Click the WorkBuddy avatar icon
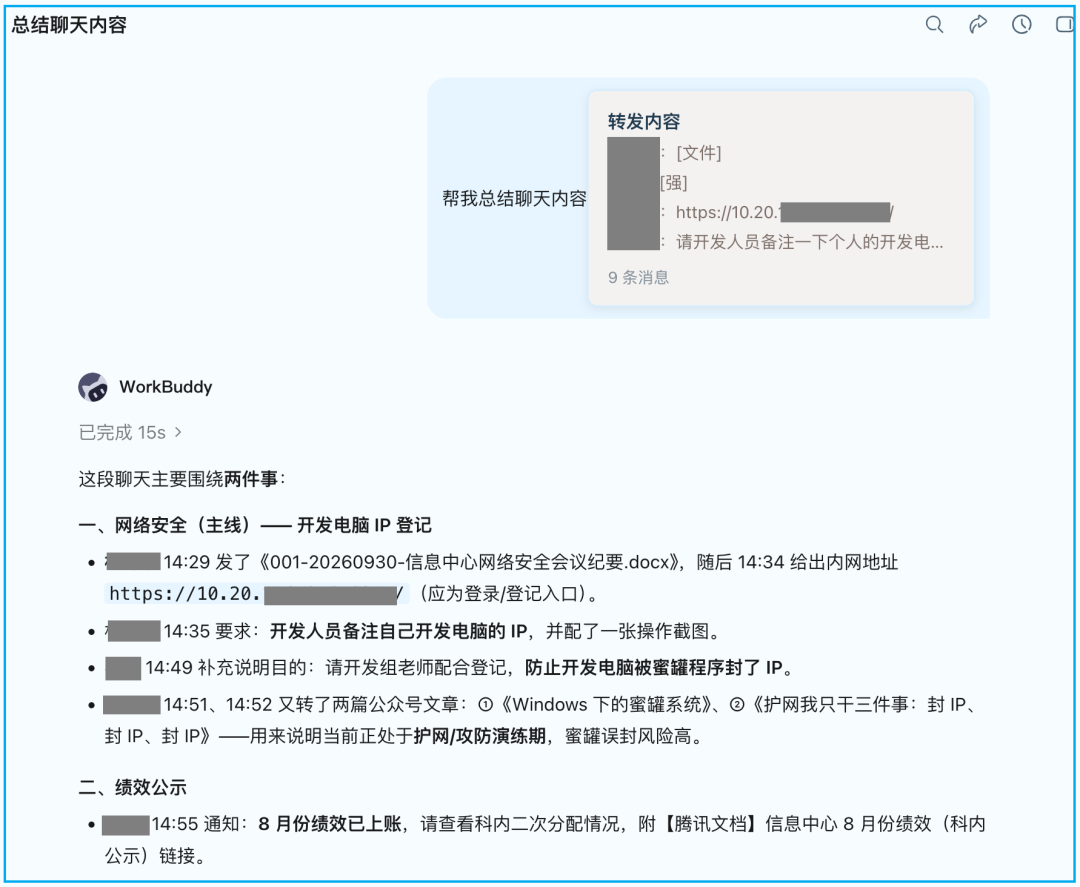Viewport: 1080px width, 887px height. (93, 387)
